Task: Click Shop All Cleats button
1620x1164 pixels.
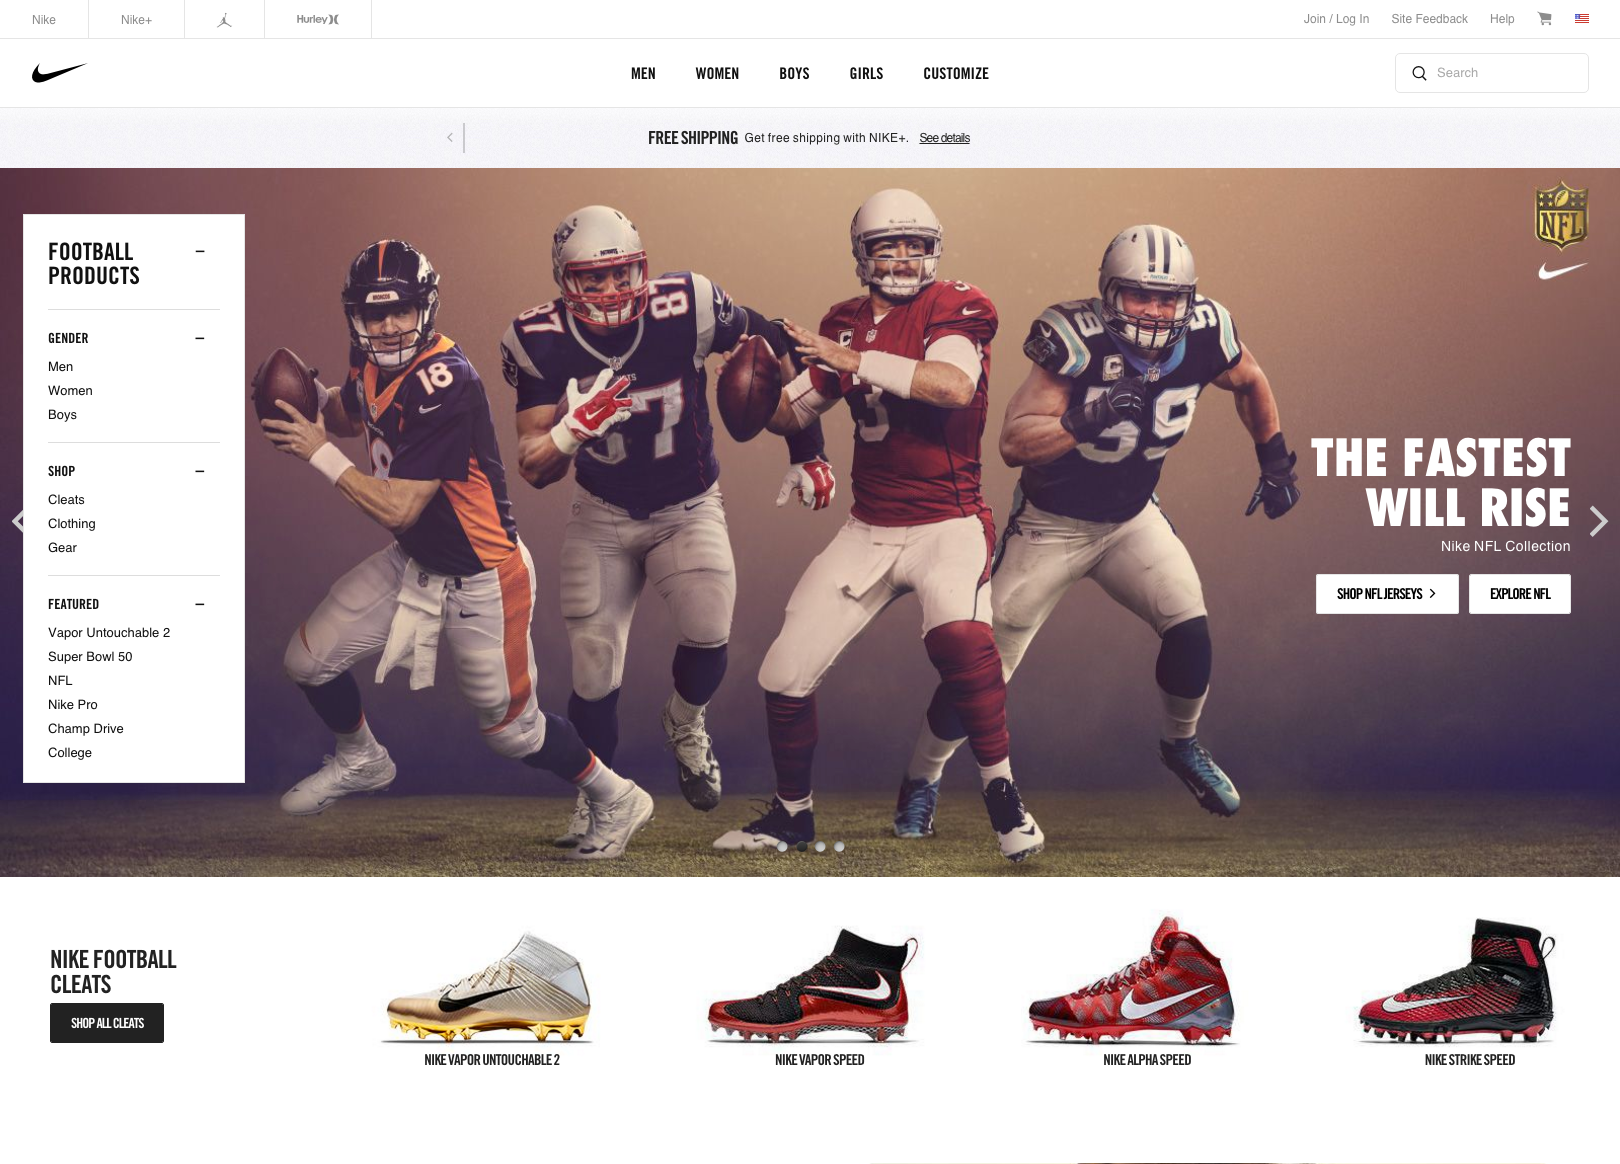Action: [107, 1023]
